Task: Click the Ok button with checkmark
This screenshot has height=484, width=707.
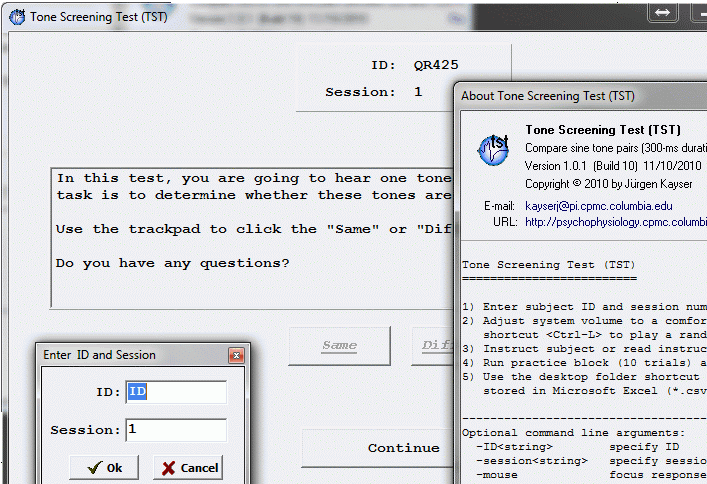Action: coord(104,468)
